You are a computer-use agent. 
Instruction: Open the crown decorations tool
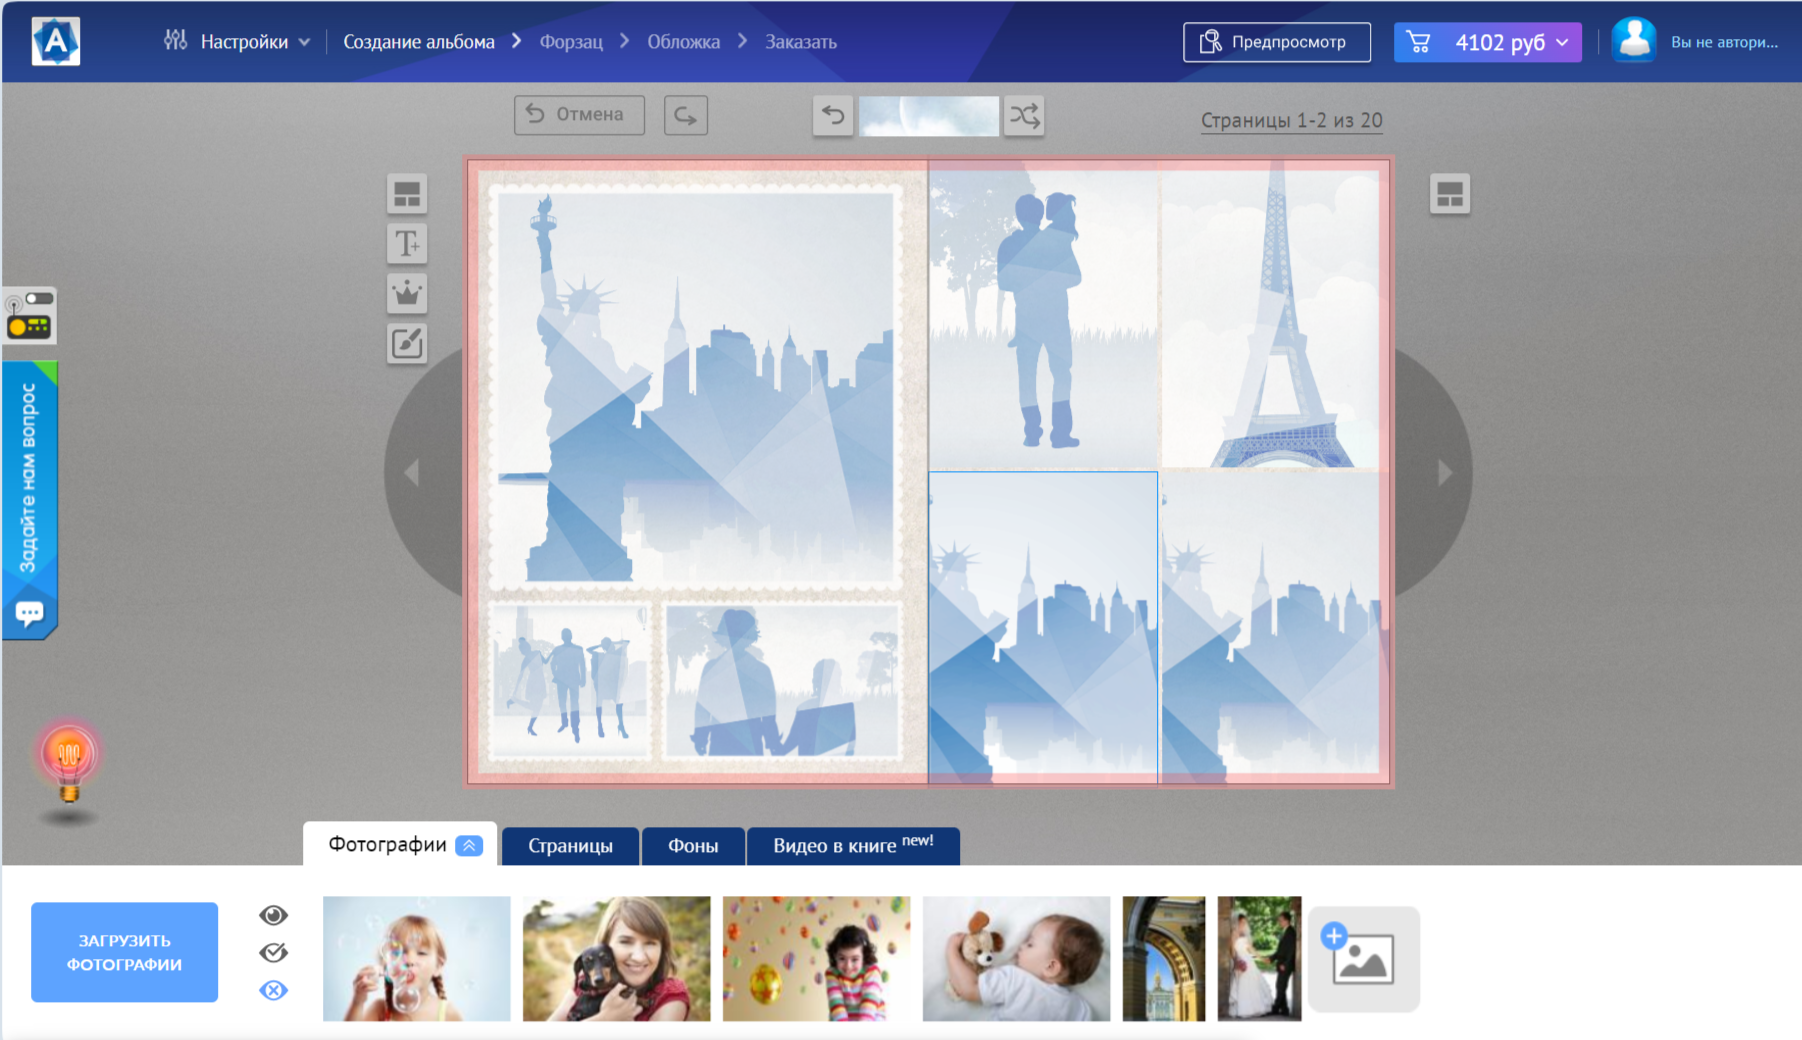[407, 294]
